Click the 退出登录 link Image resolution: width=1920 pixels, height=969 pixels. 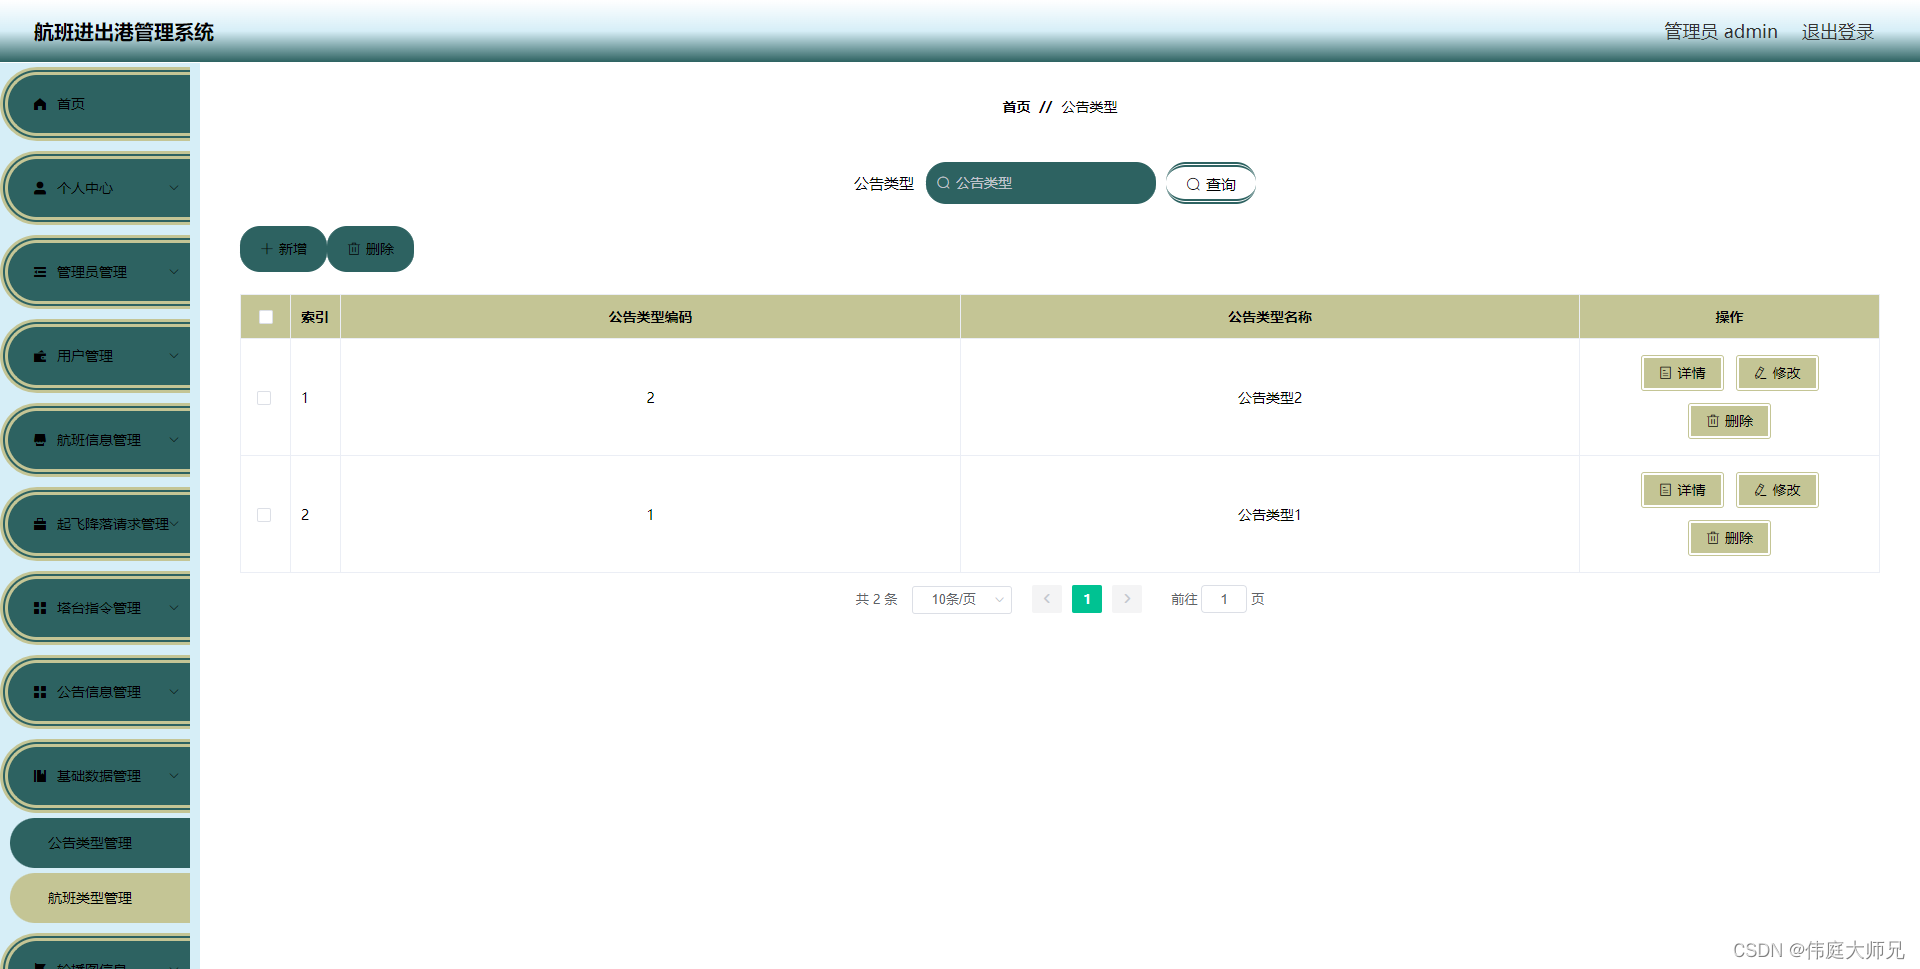[x=1838, y=32]
